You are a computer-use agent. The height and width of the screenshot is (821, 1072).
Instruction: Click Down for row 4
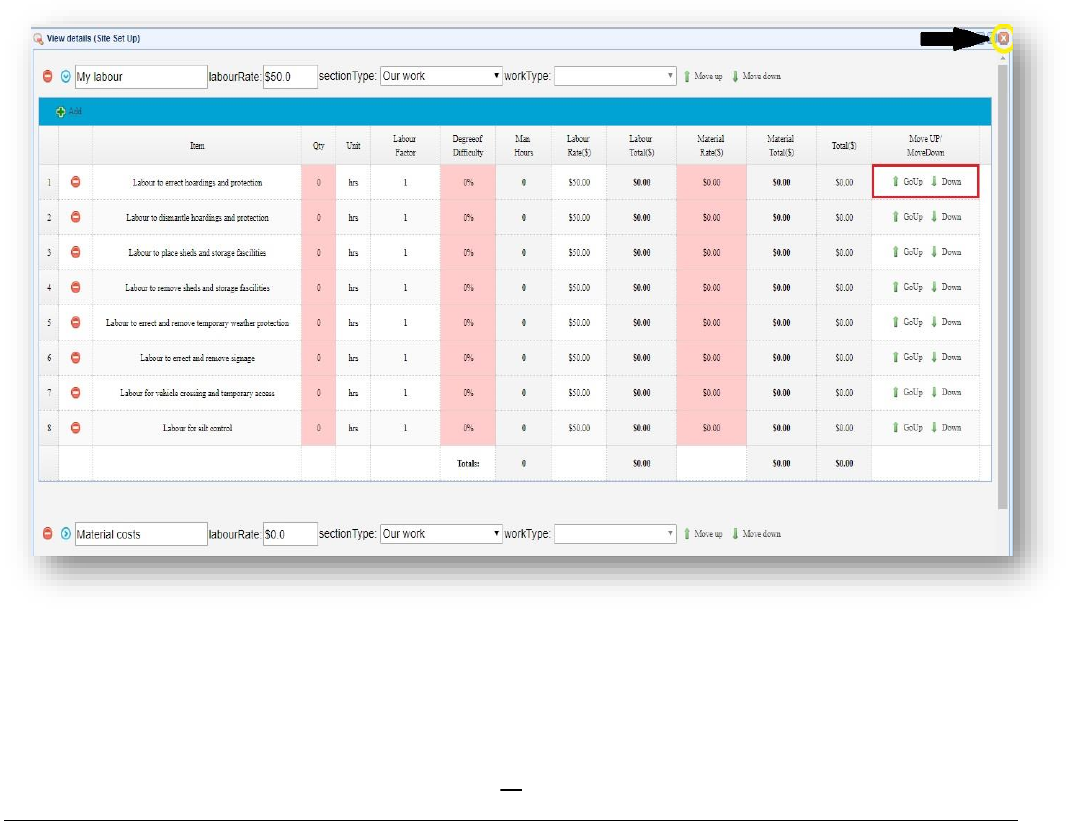point(946,287)
